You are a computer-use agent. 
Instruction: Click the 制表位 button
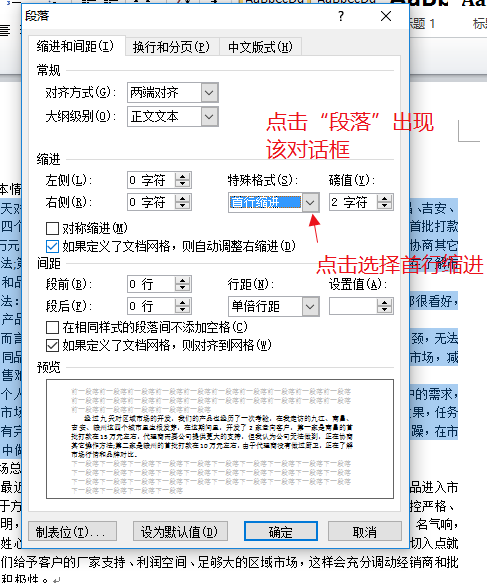72,531
